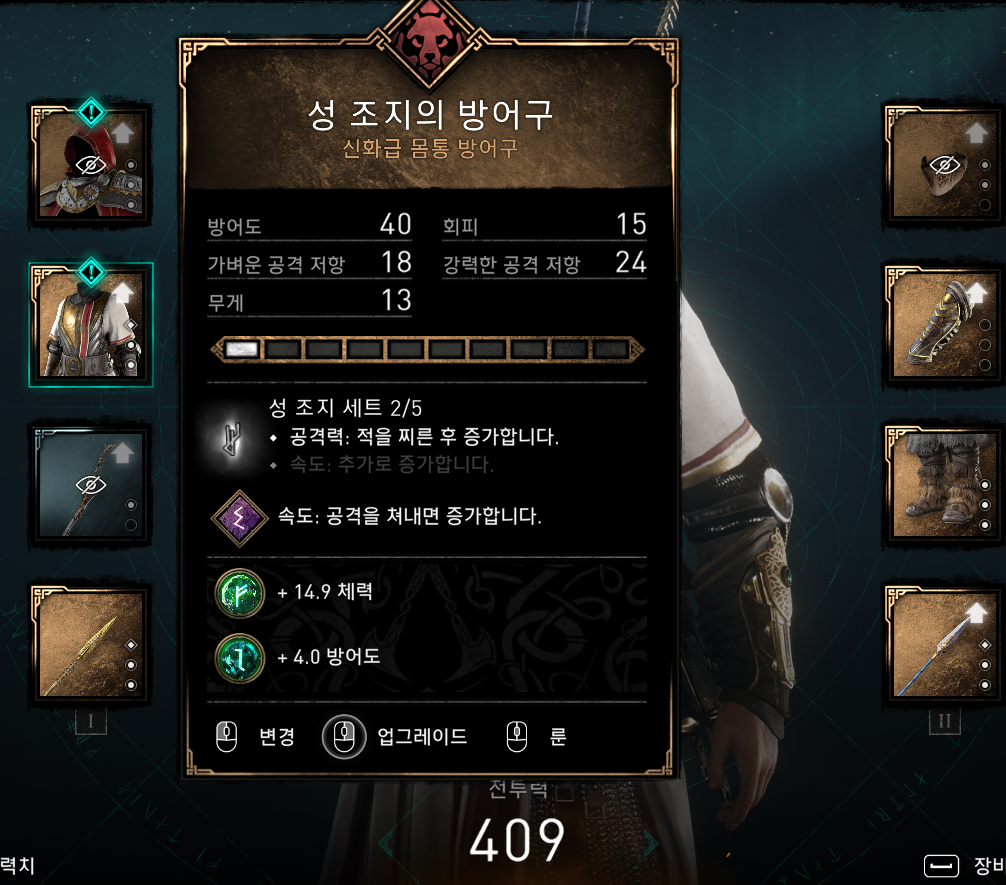Screen dimensions: 1006x885
Task: Click the green rune for +14.9 체력
Action: (239, 593)
